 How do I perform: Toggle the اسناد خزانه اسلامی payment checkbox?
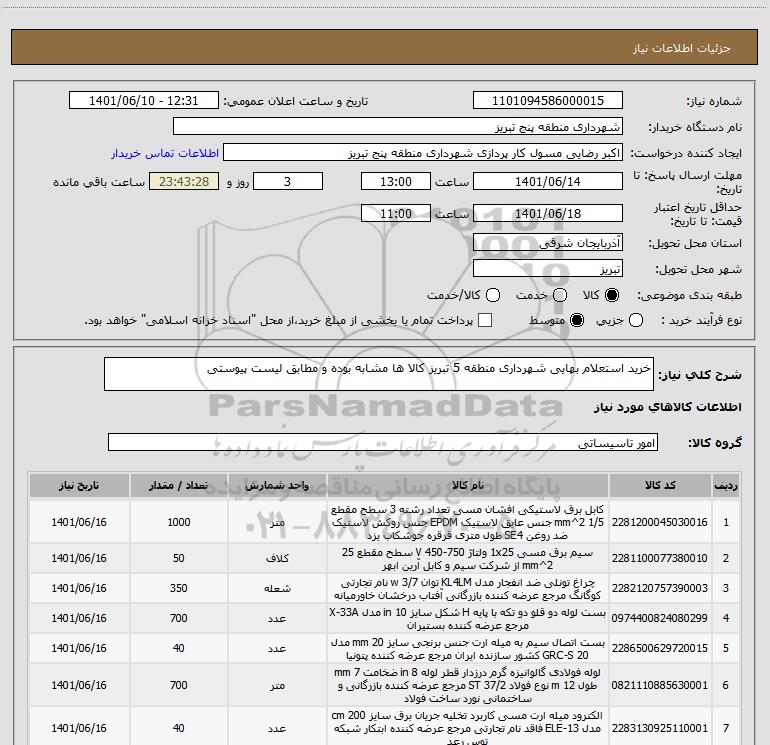click(485, 321)
